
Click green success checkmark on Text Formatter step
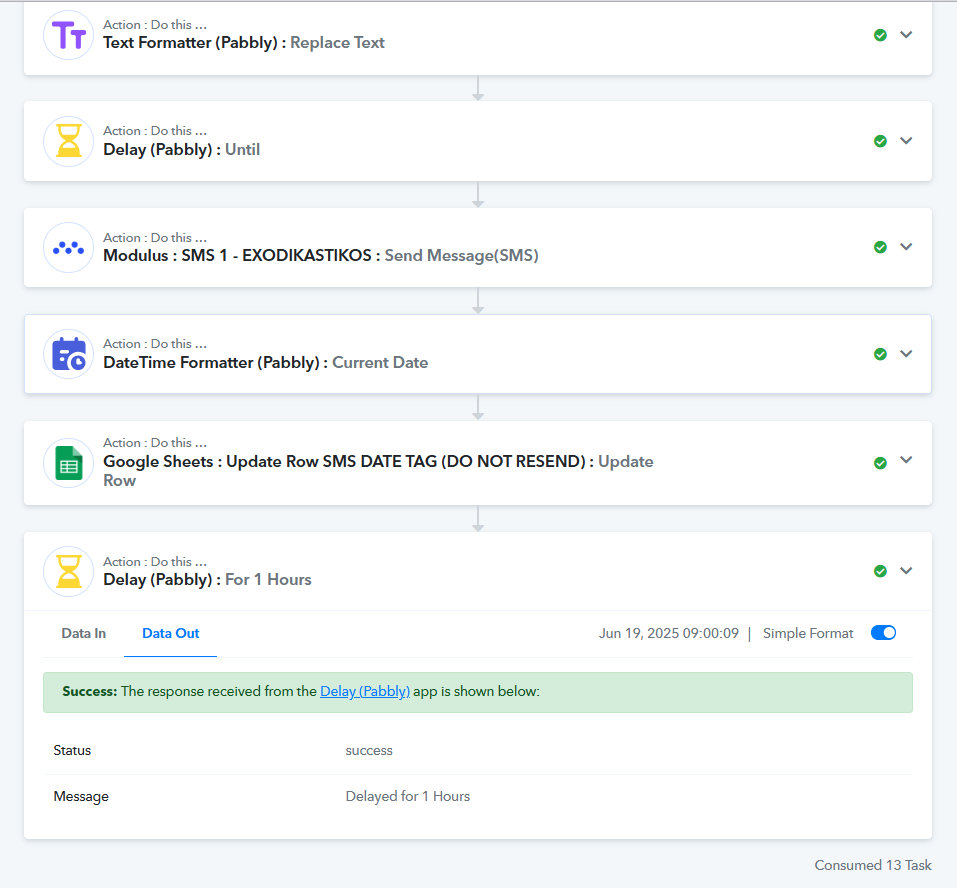(880, 35)
